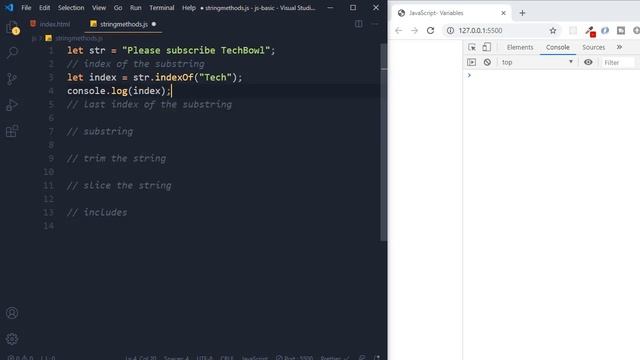Image resolution: width=640 pixels, height=360 pixels.
Task: Show the console sidebar
Action: (x=471, y=62)
